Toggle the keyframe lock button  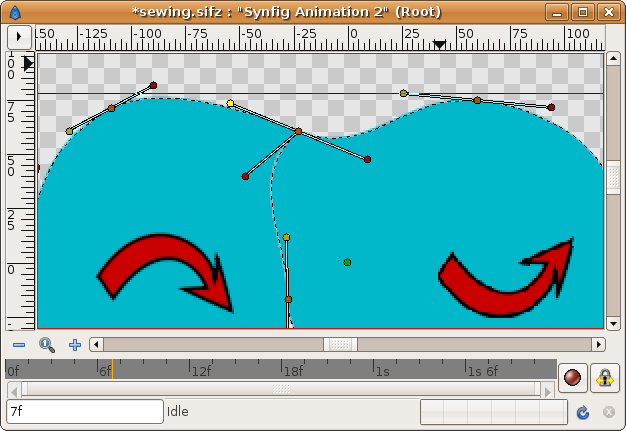[605, 378]
